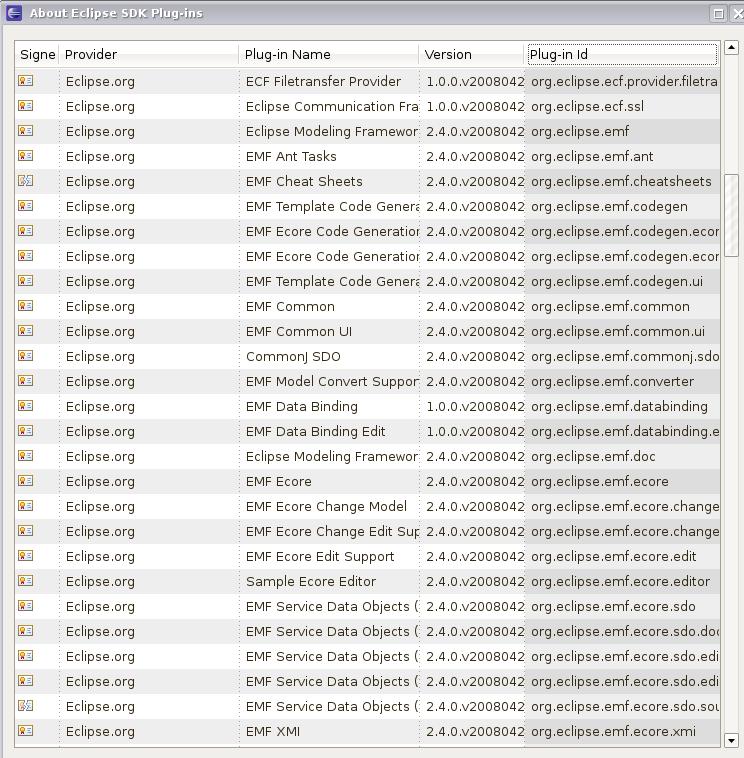744x758 pixels.
Task: Click the signed icon for ECF Filetransfer Provider
Action: tap(26, 81)
